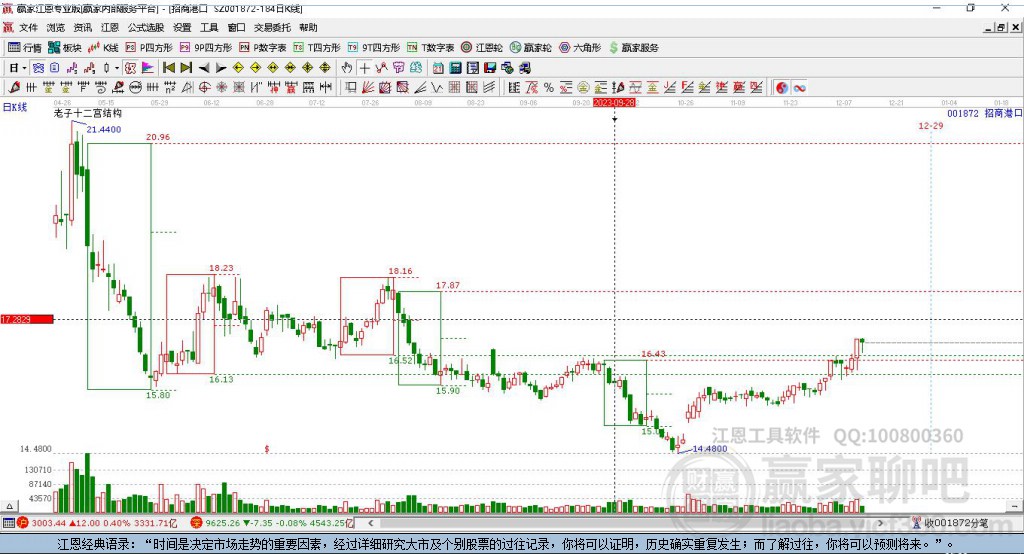Open the 交易委托 menu

click(x=272, y=27)
